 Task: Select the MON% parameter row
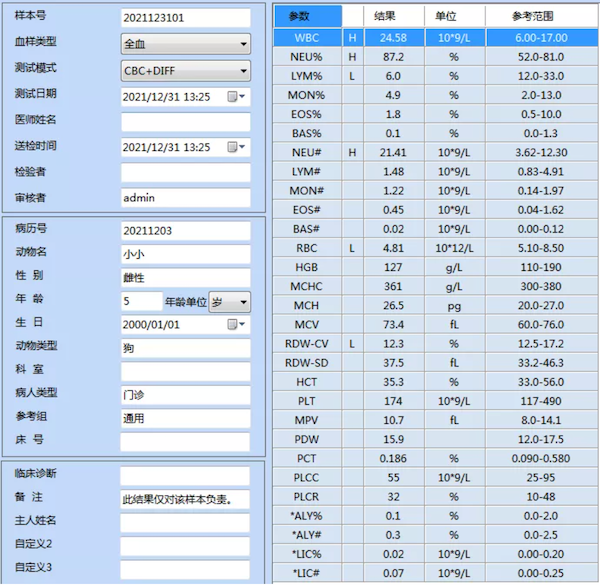tap(435, 95)
